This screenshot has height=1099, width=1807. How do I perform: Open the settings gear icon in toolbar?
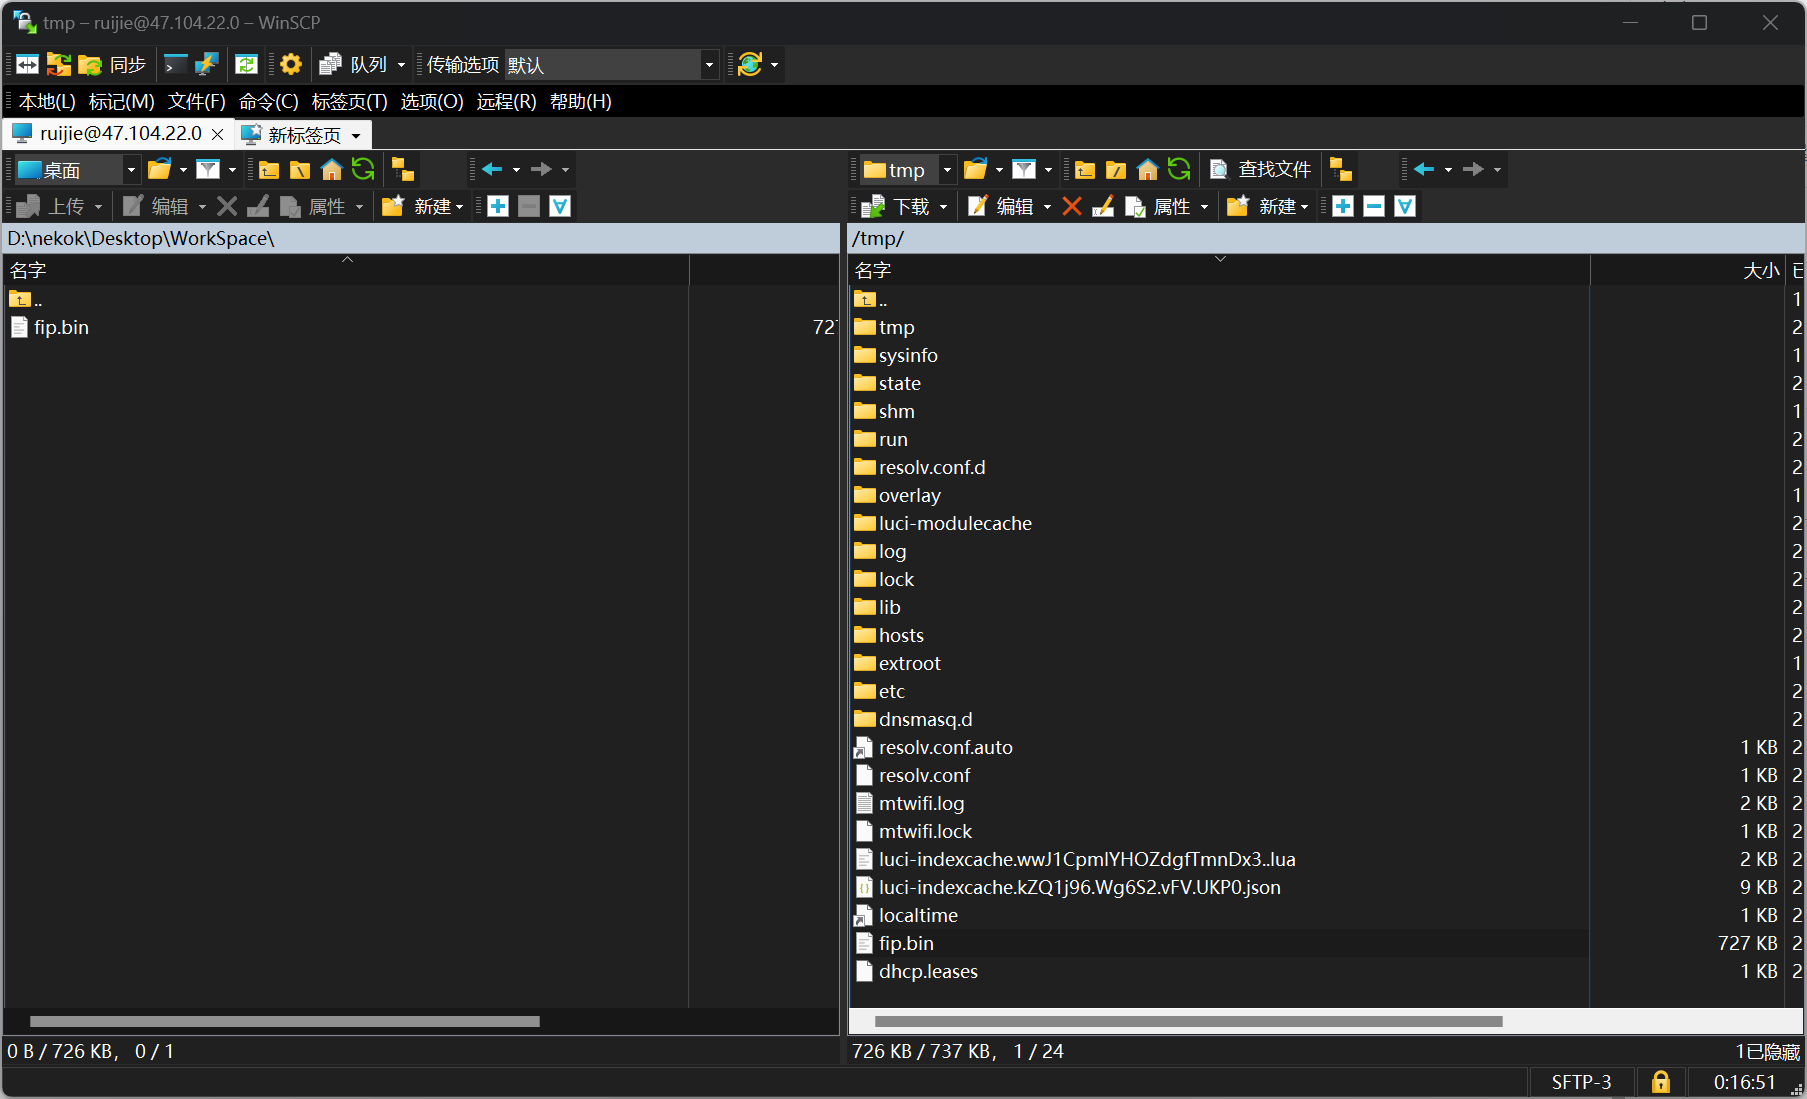[x=291, y=65]
